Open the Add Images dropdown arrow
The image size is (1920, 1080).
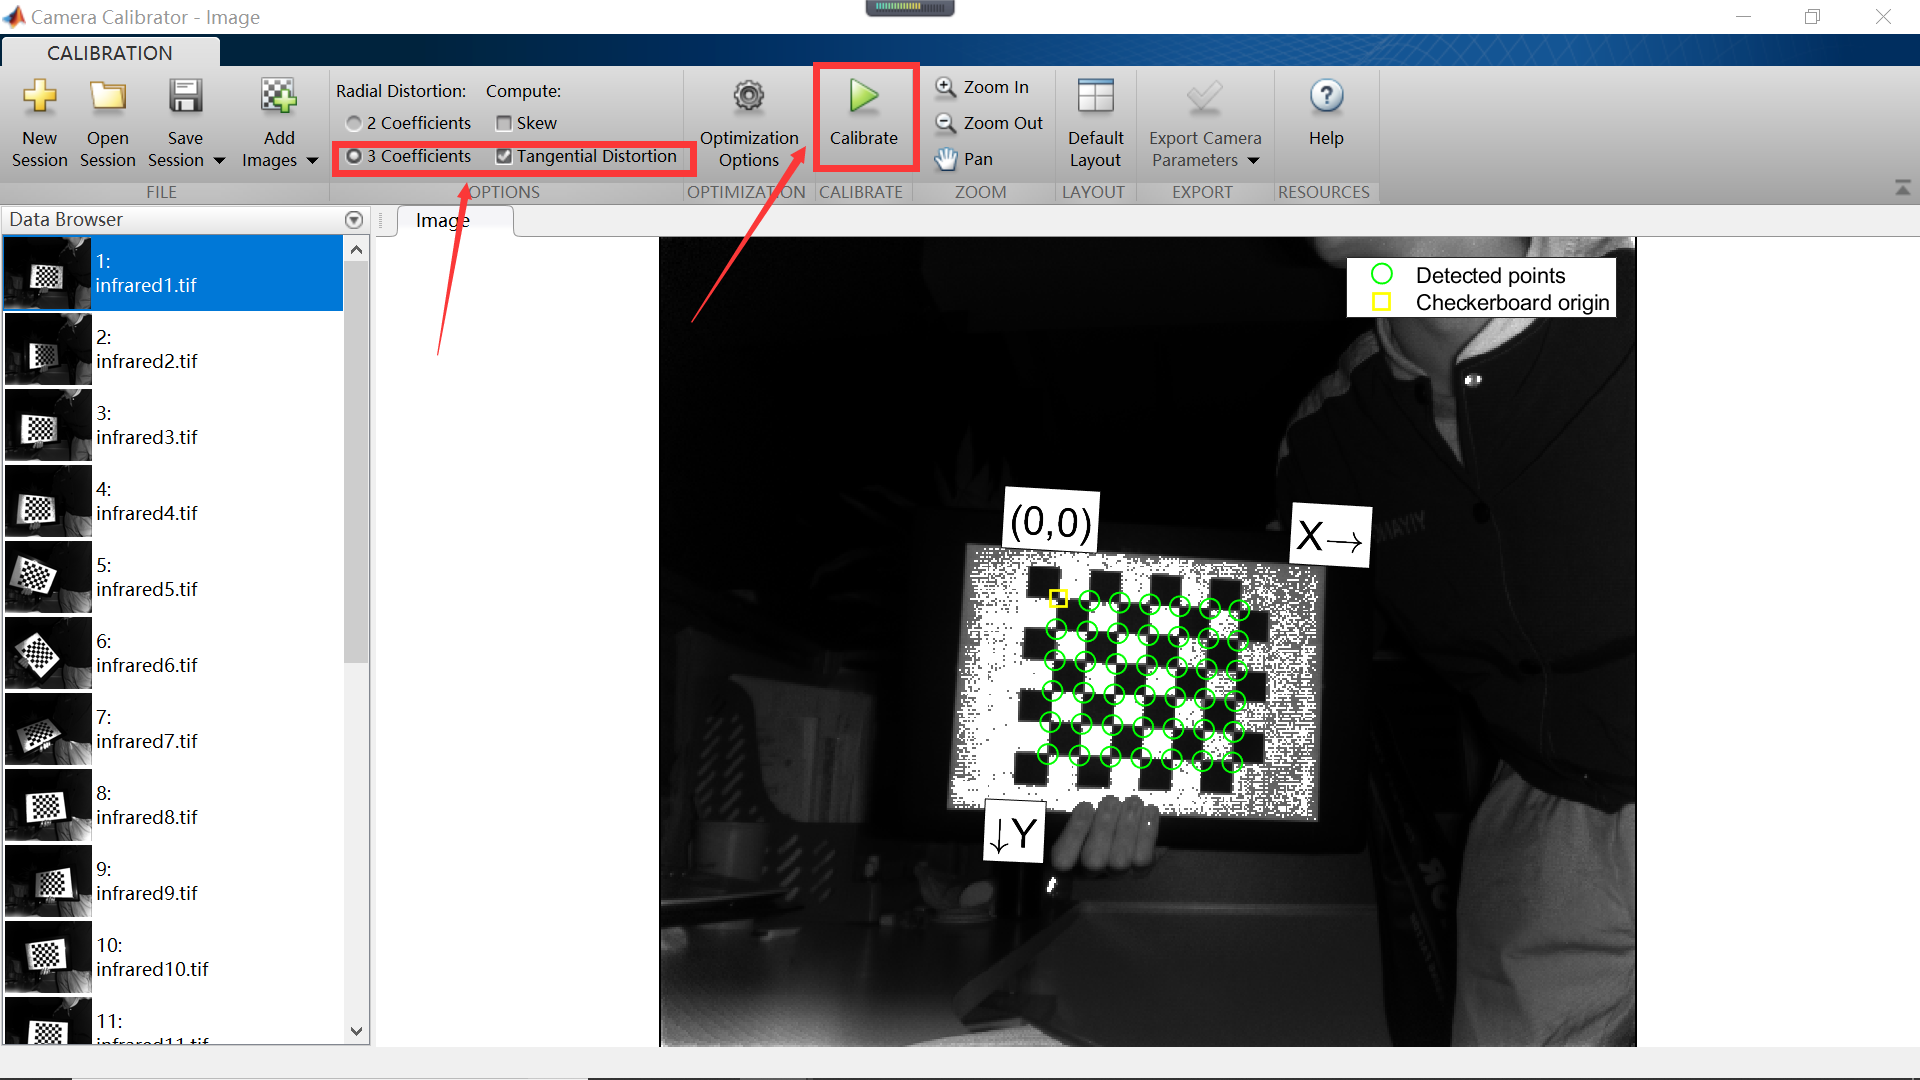point(312,161)
